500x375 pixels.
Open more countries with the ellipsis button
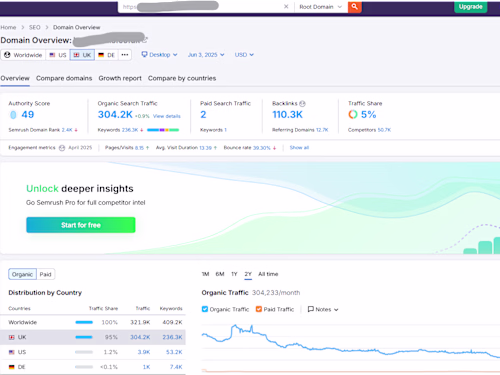pyautogui.click(x=125, y=55)
